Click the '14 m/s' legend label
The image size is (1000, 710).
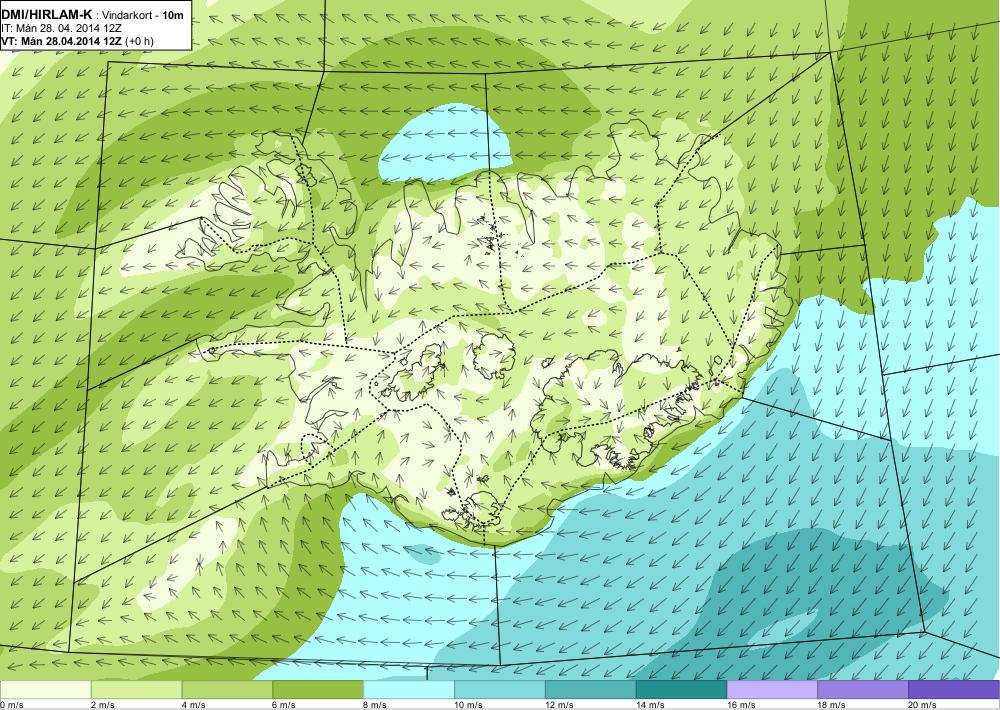pos(650,705)
